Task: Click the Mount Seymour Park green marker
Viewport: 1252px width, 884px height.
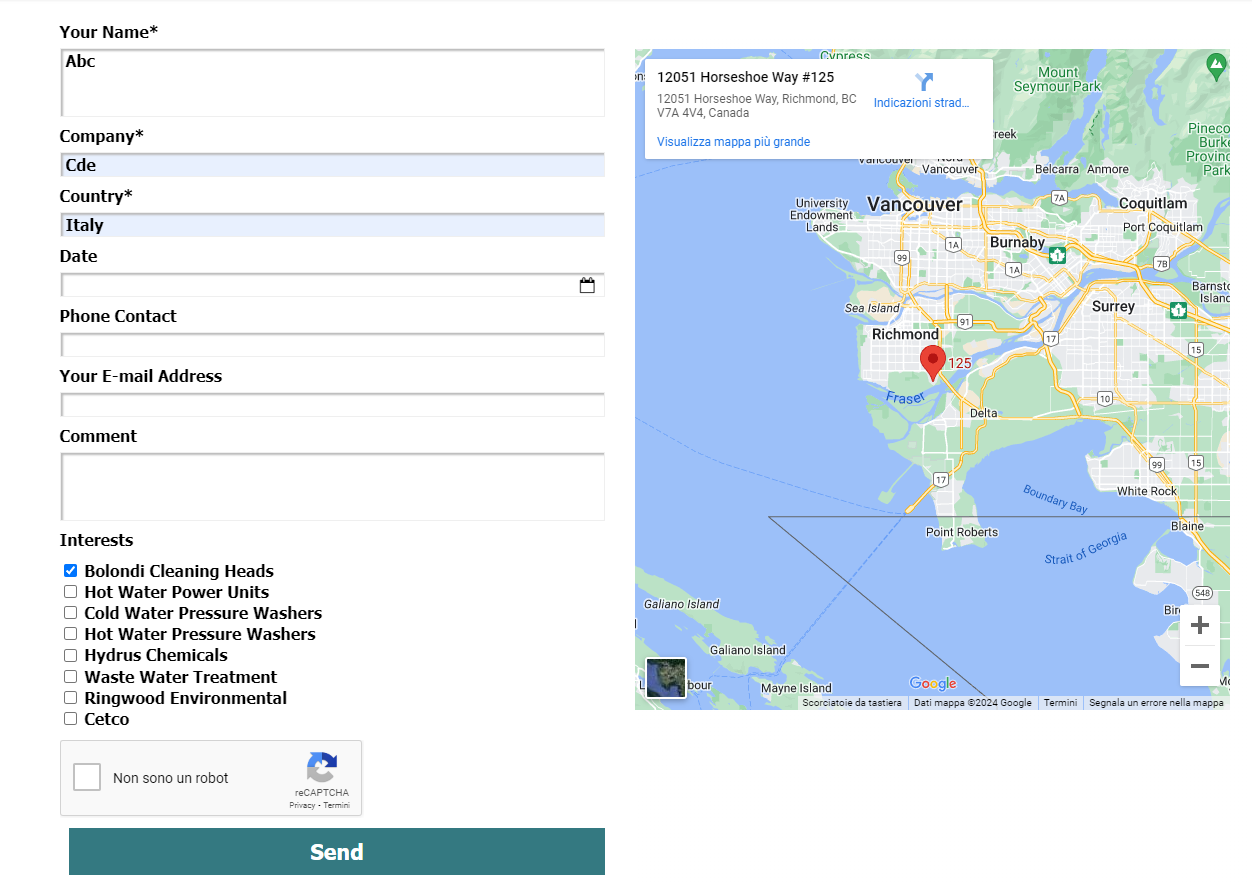Action: pos(1216,68)
